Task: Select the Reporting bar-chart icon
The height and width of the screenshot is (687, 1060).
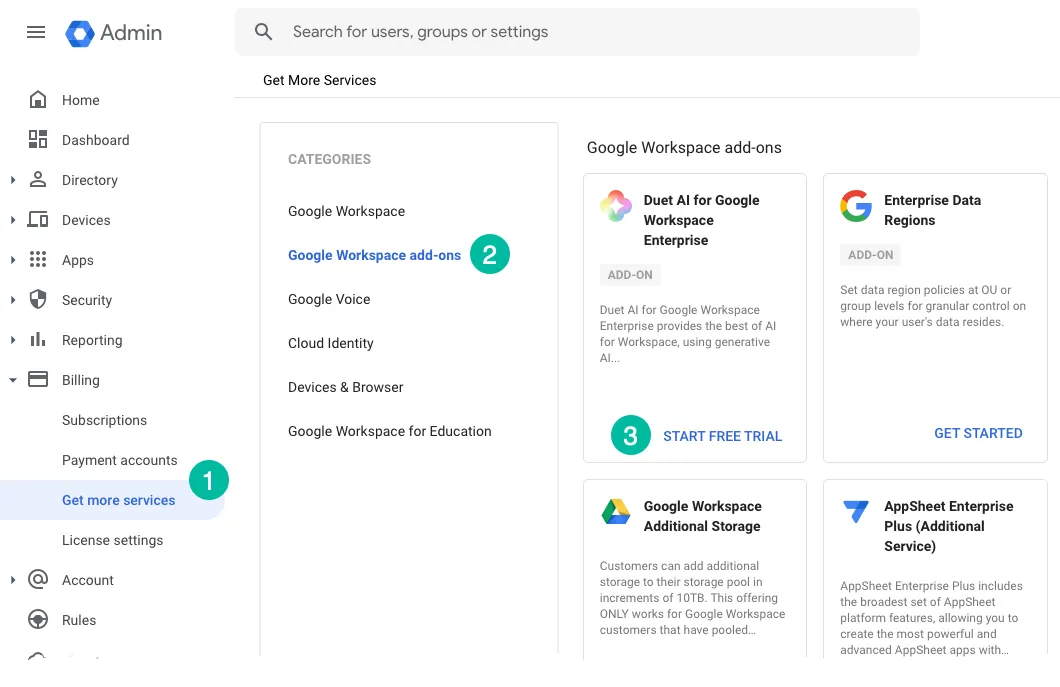Action: pyautogui.click(x=40, y=340)
